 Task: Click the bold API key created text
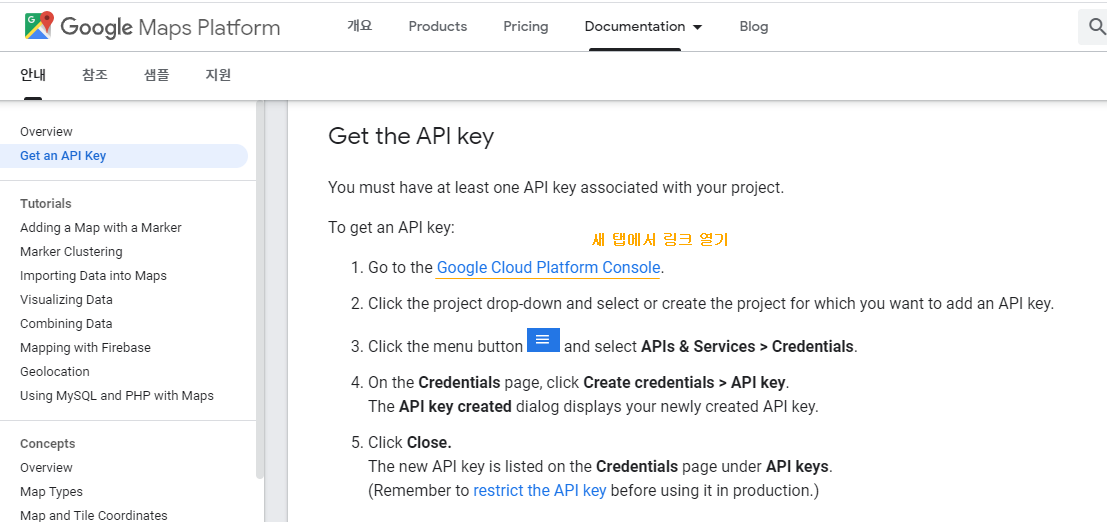tap(455, 408)
